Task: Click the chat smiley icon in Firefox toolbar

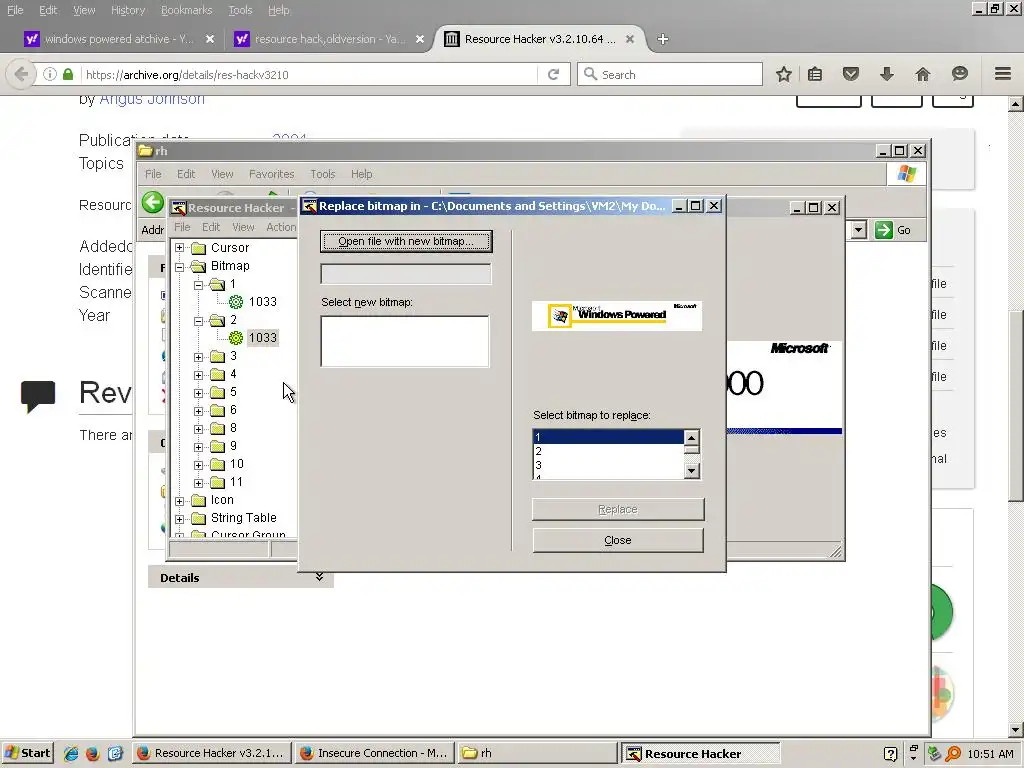Action: point(959,74)
